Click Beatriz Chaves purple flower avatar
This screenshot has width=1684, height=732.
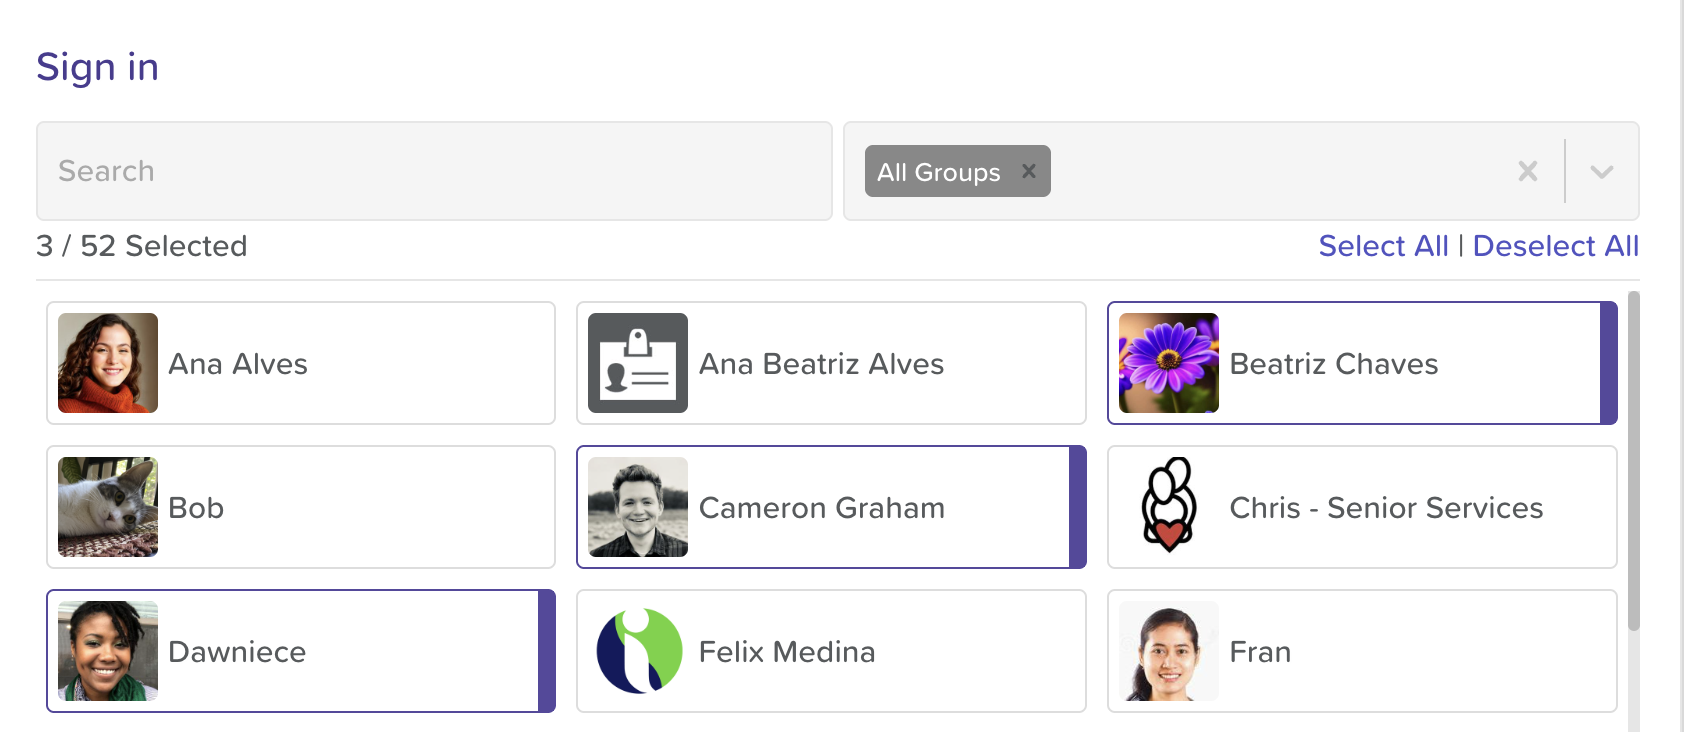[x=1168, y=363]
